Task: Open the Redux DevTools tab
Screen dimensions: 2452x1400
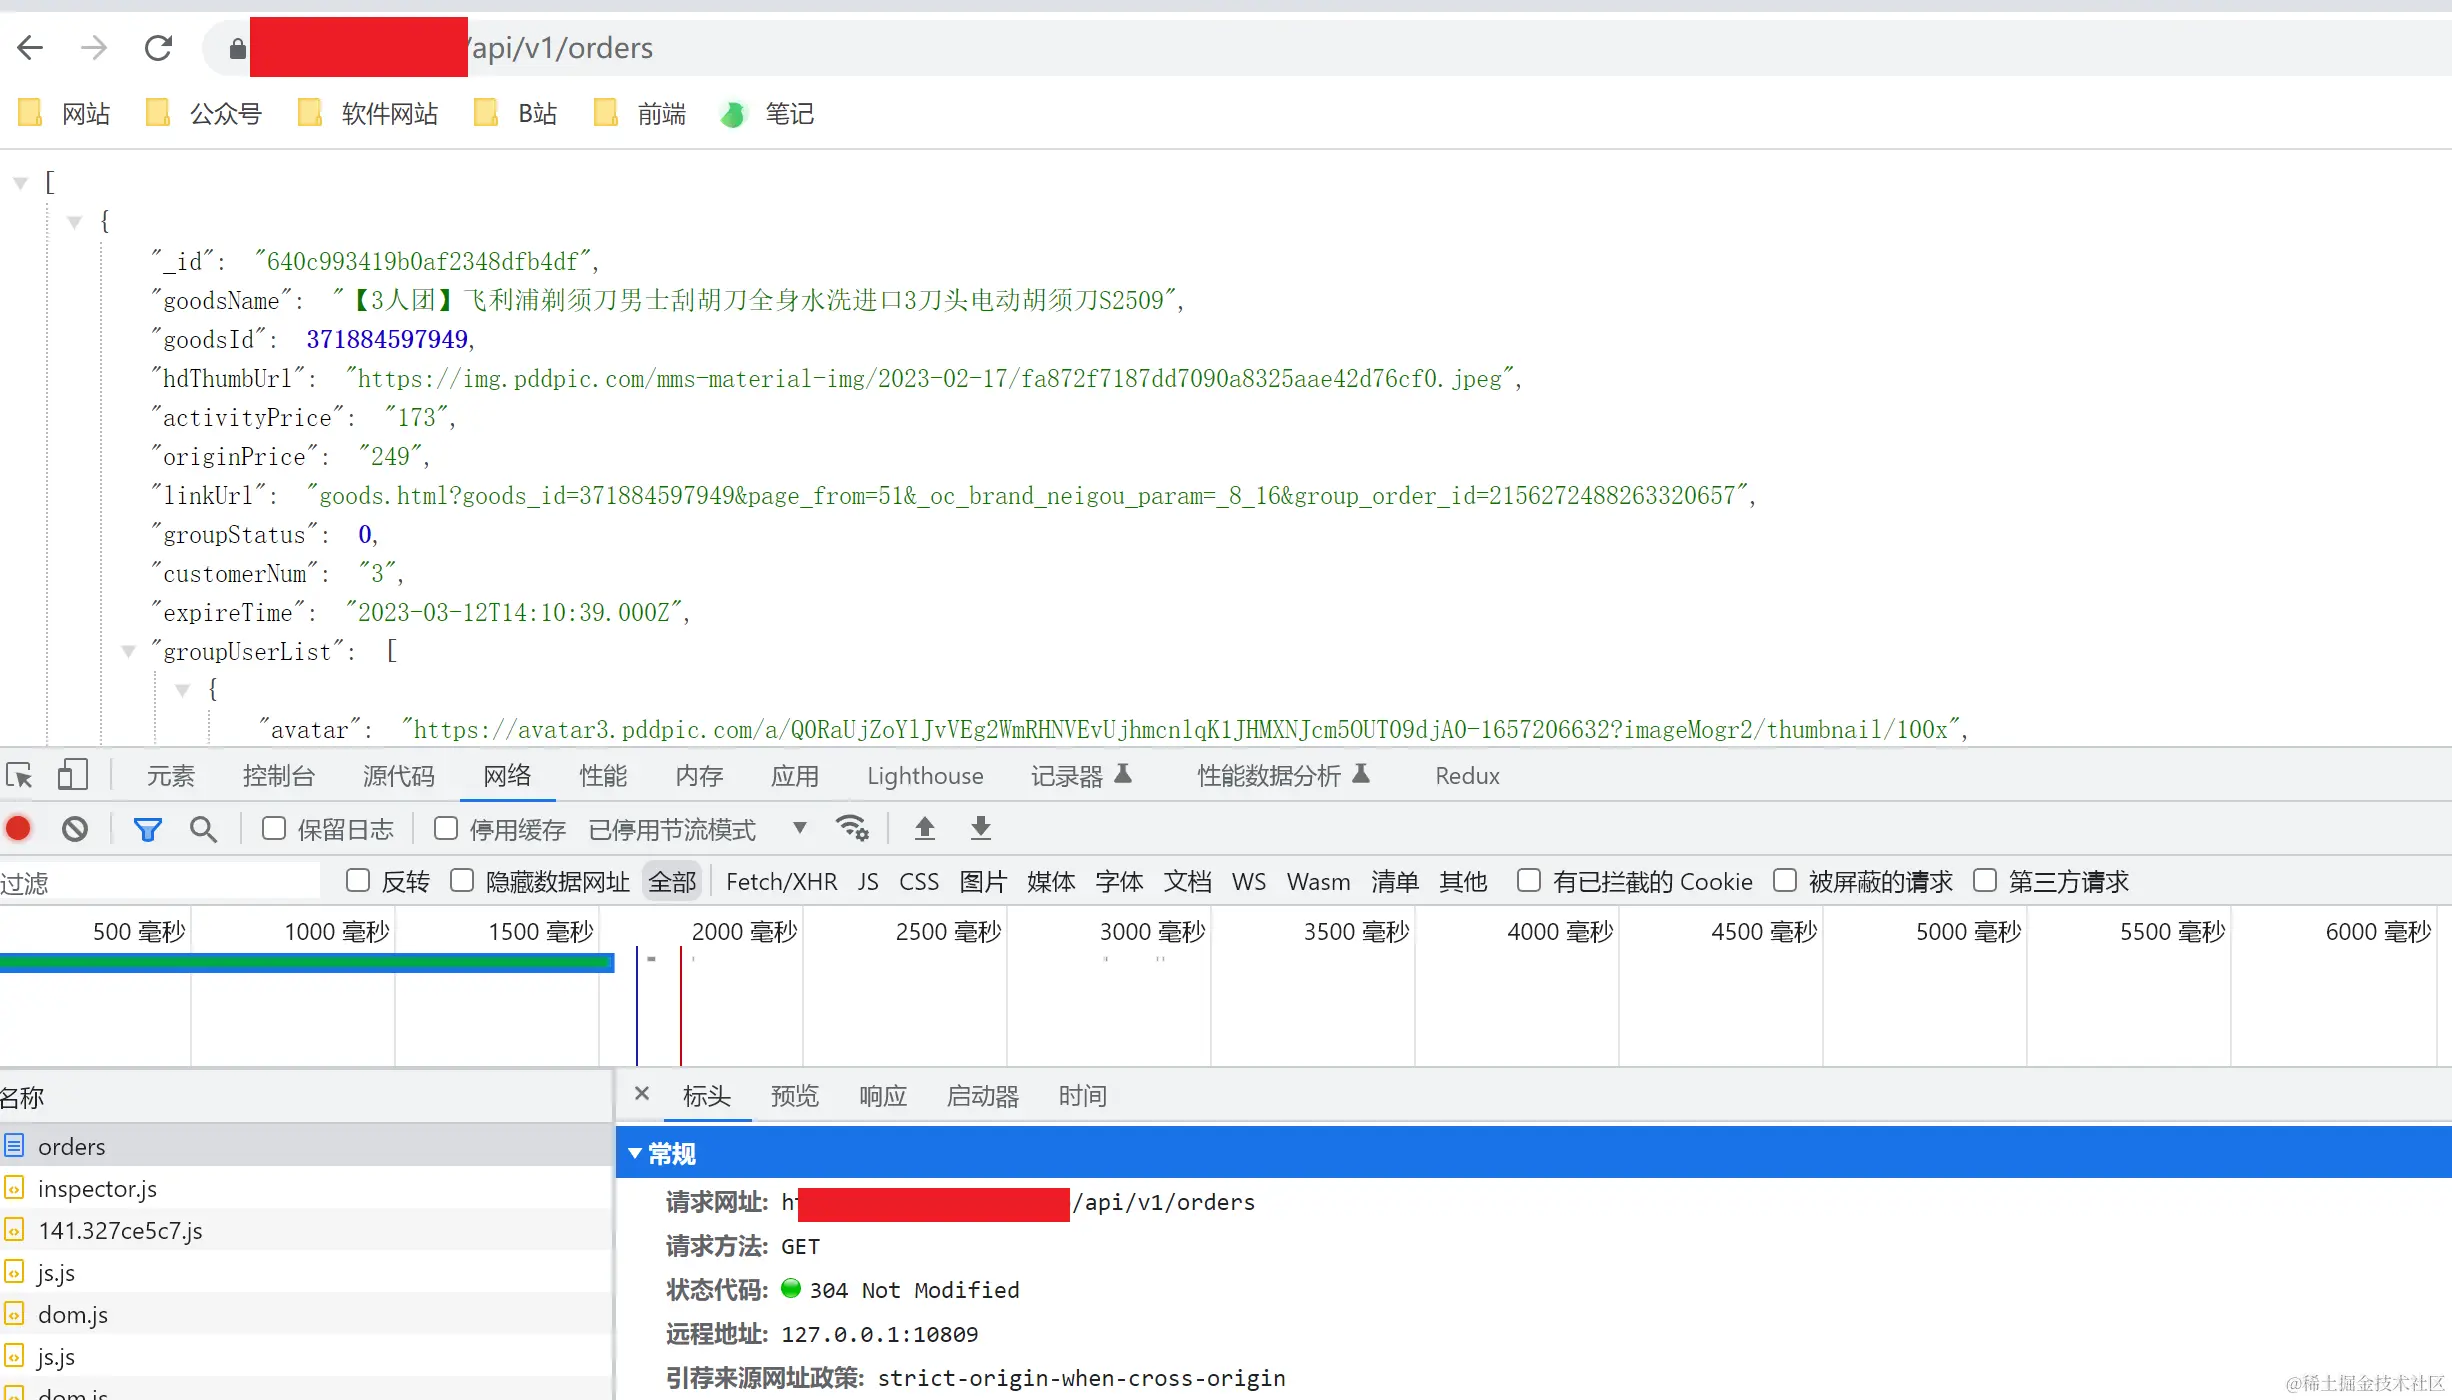Action: tap(1467, 776)
